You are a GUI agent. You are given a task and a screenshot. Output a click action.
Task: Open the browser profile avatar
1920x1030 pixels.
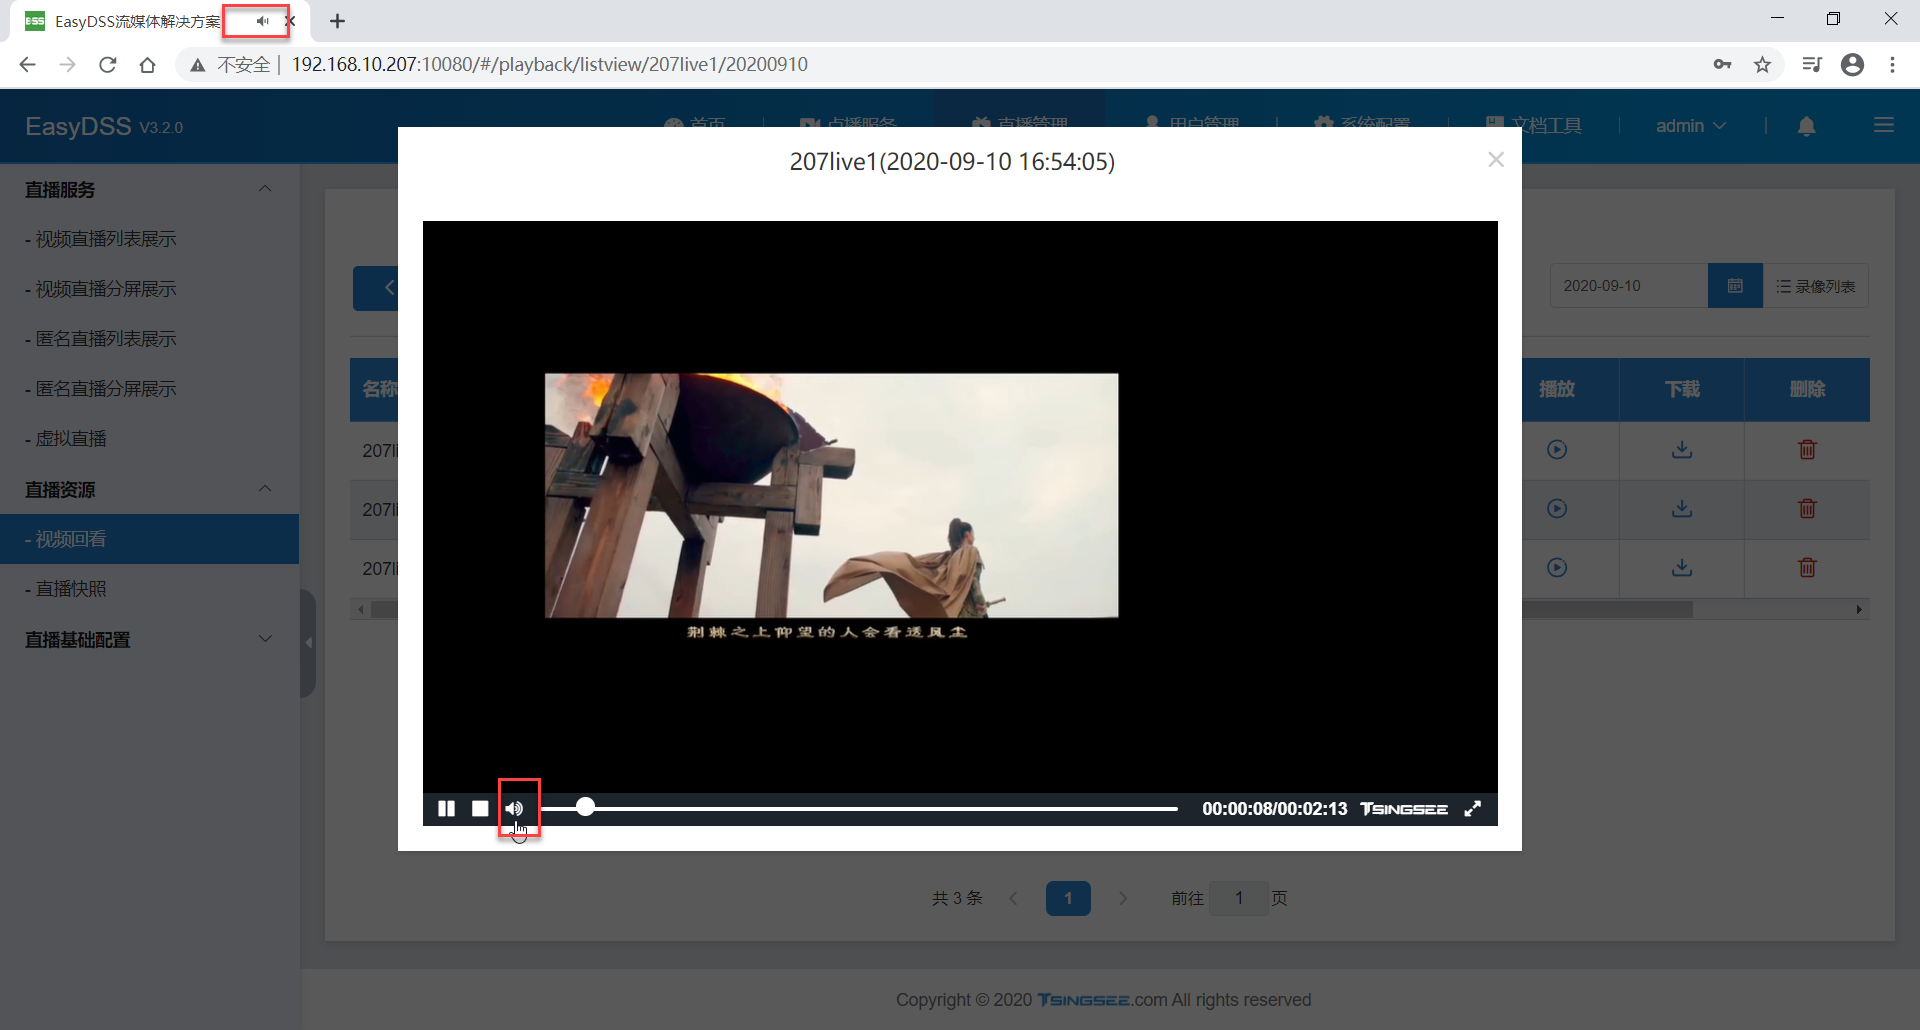coord(1852,65)
